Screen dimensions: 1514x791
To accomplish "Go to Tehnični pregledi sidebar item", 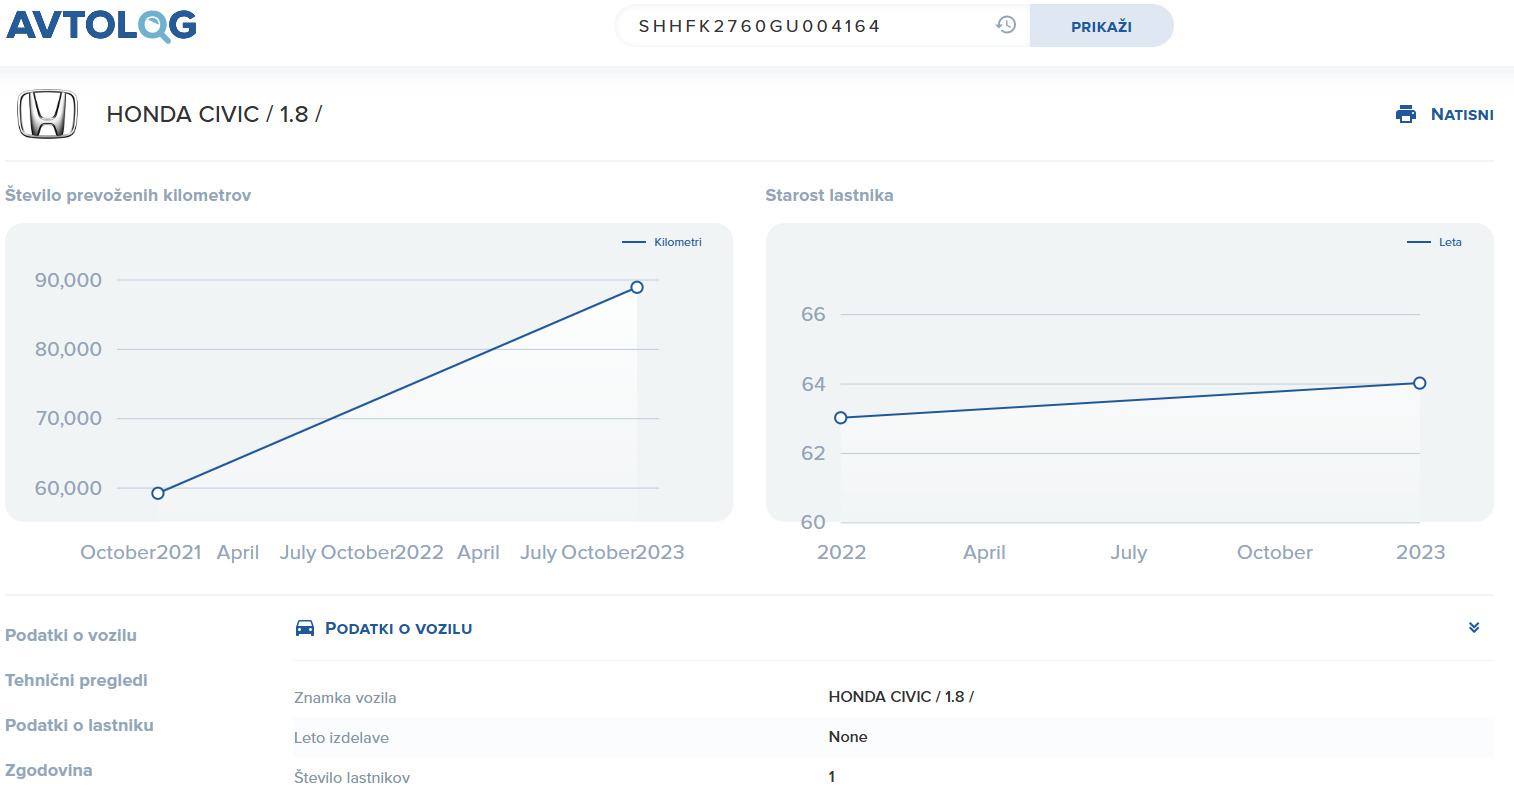I will click(76, 680).
